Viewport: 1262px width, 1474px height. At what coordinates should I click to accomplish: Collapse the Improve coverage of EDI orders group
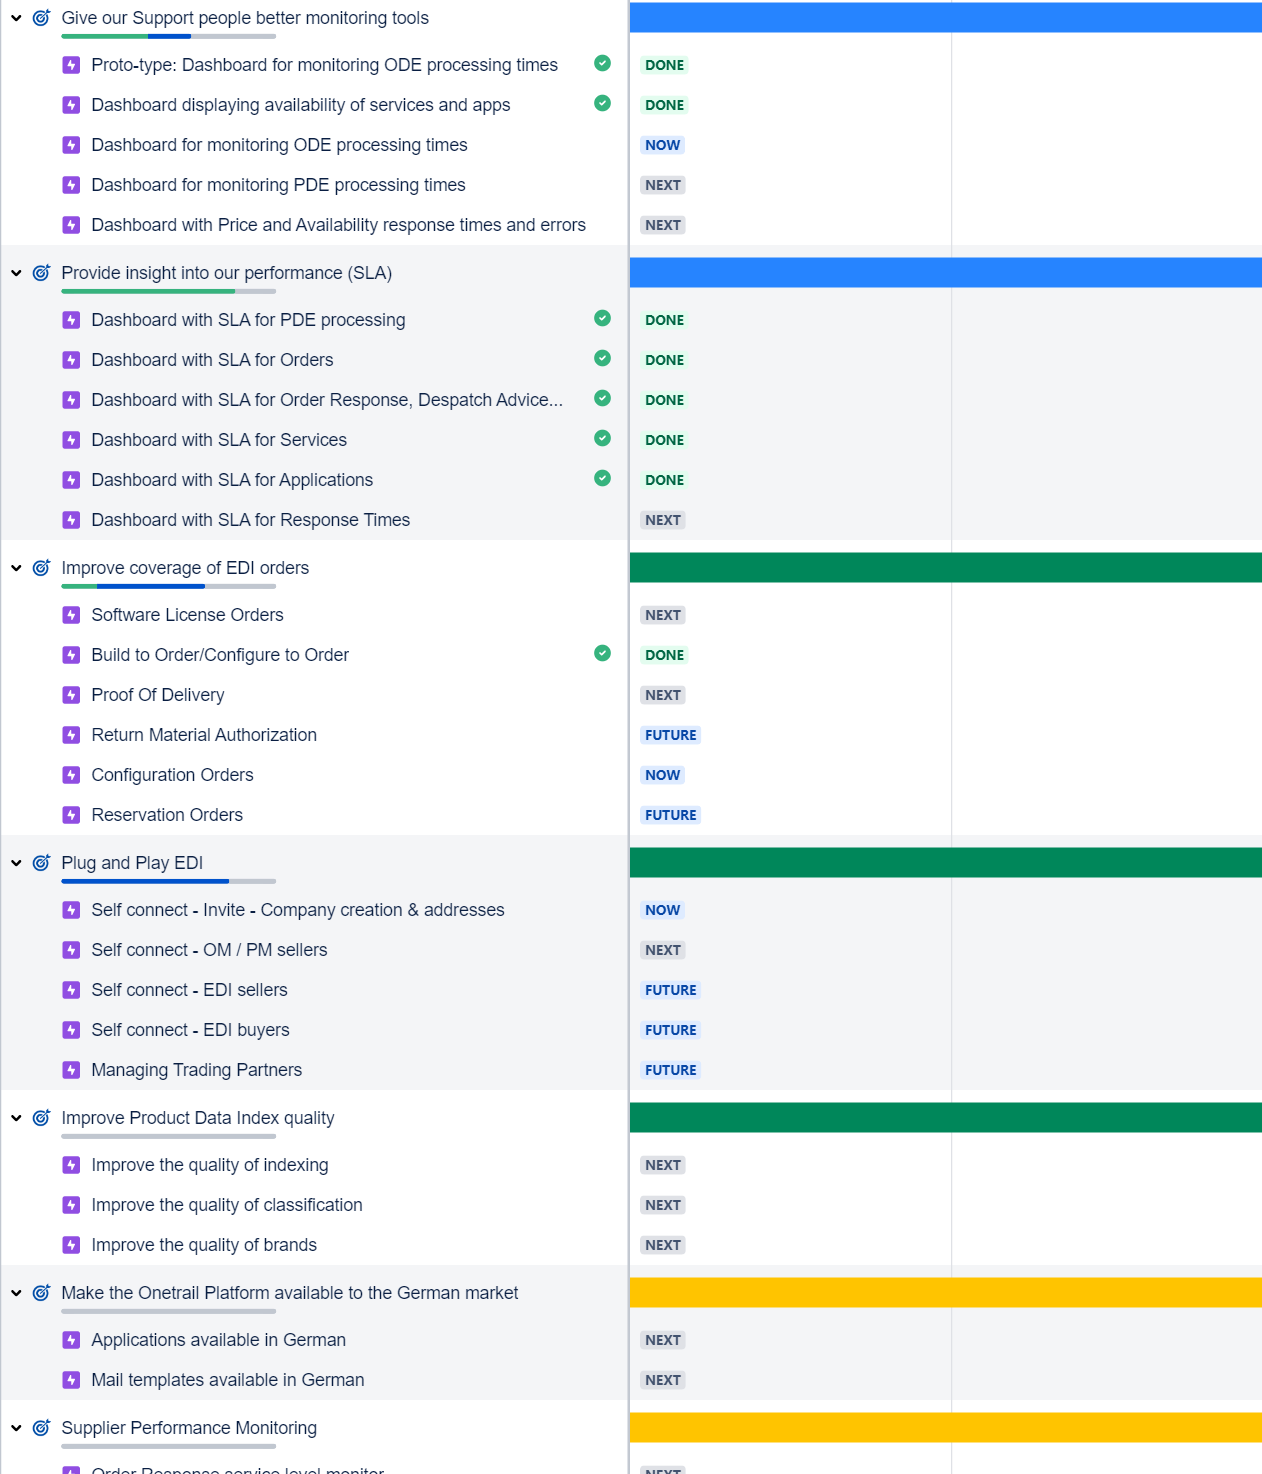pos(16,568)
